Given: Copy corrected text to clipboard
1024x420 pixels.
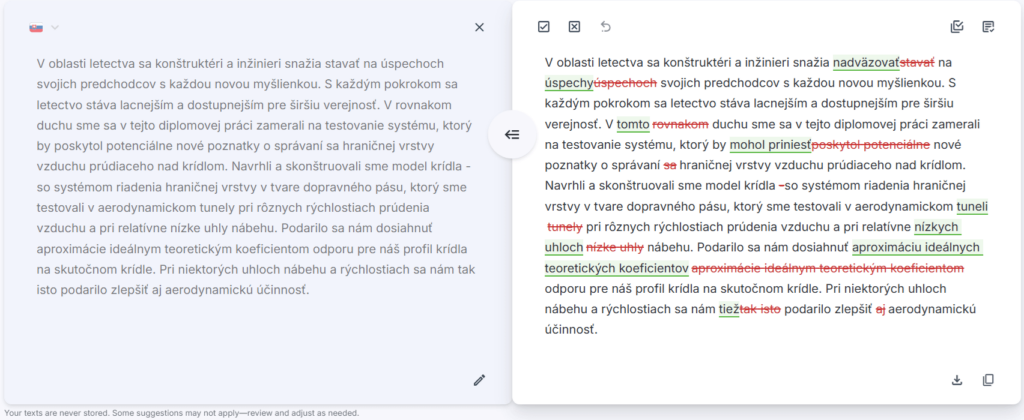Looking at the screenshot, I should click(x=988, y=380).
